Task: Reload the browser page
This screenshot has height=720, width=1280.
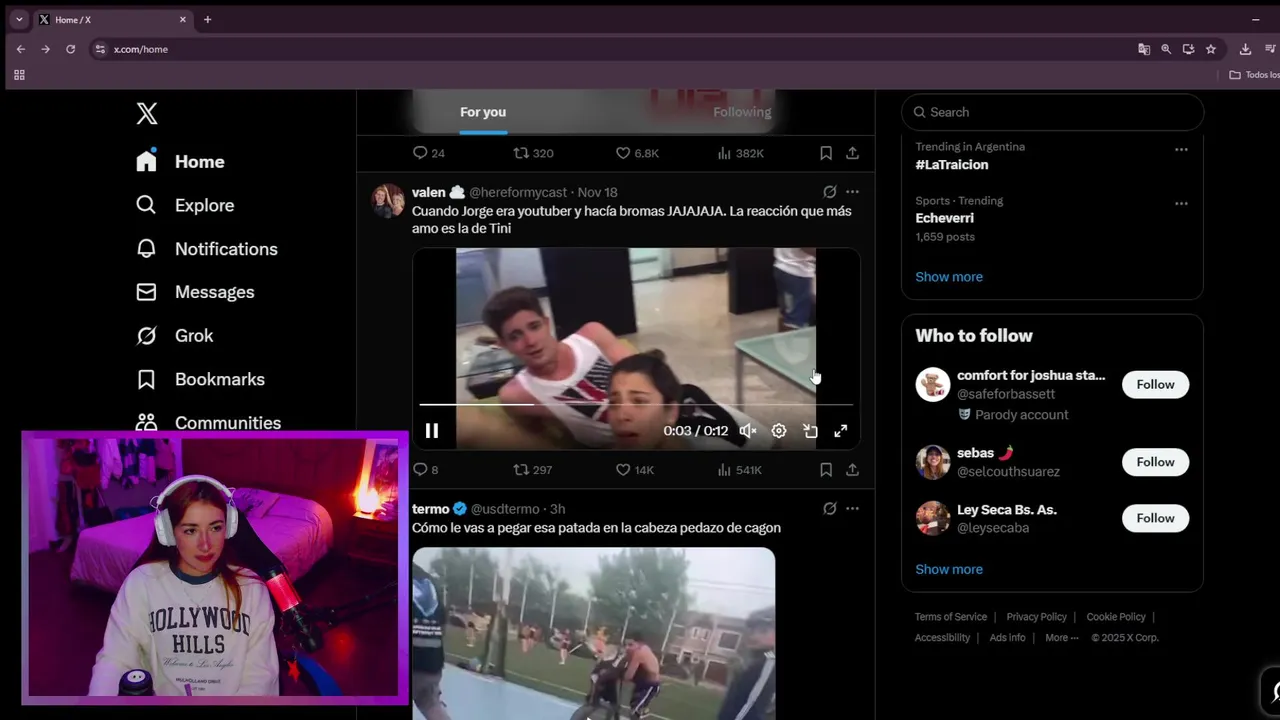Action: (x=70, y=49)
